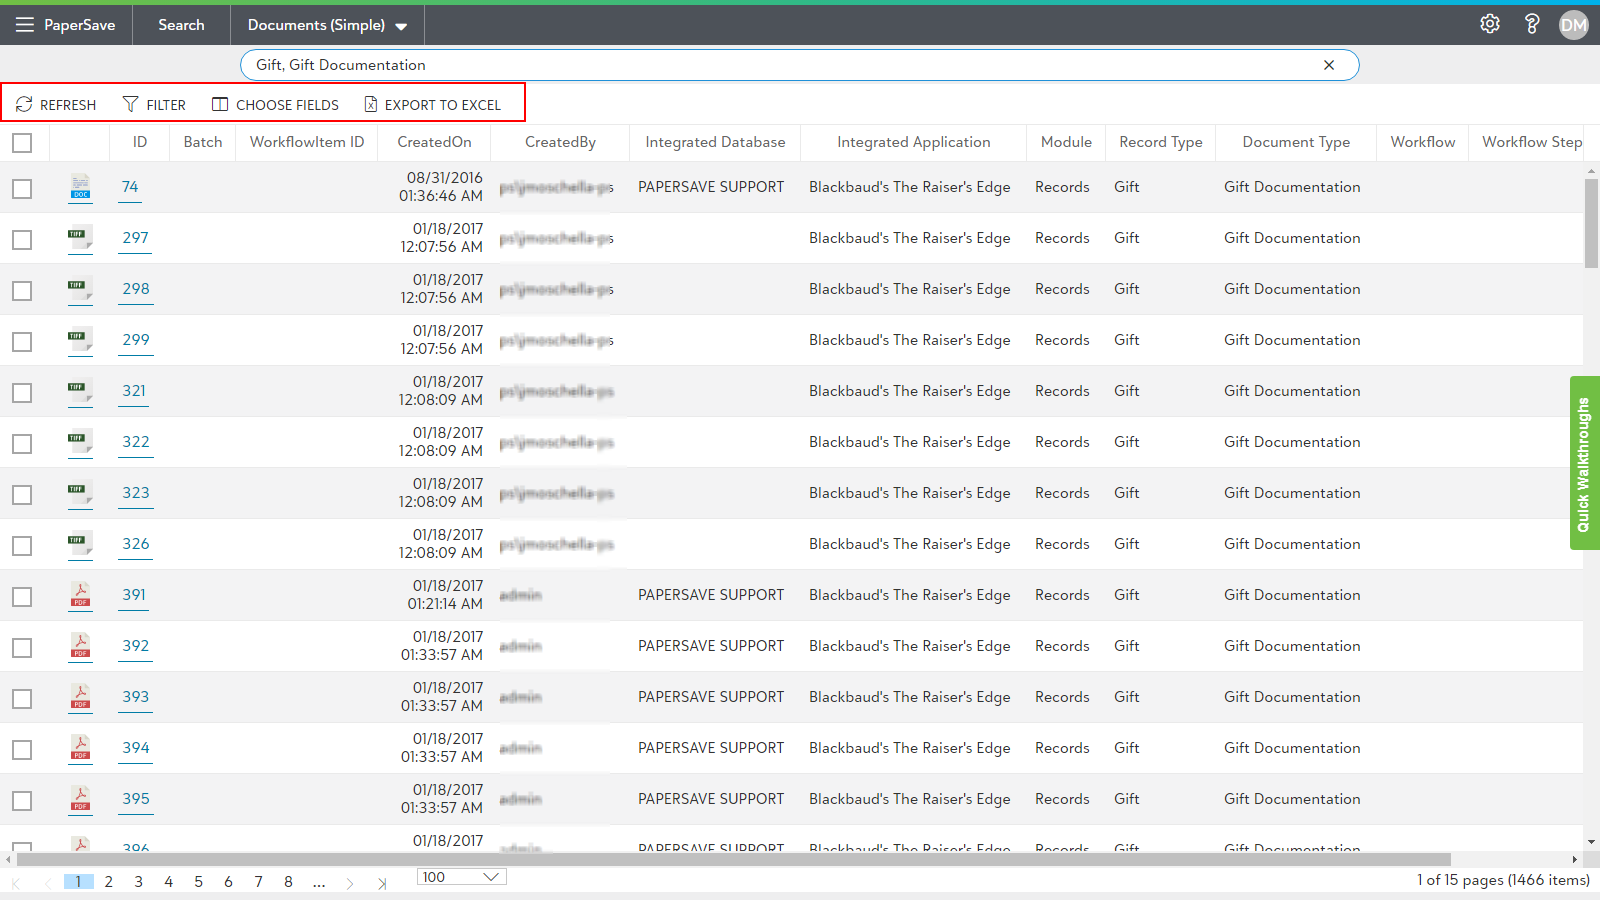Go to the next page arrow
Viewport: 1600px width, 900px height.
tap(350, 882)
